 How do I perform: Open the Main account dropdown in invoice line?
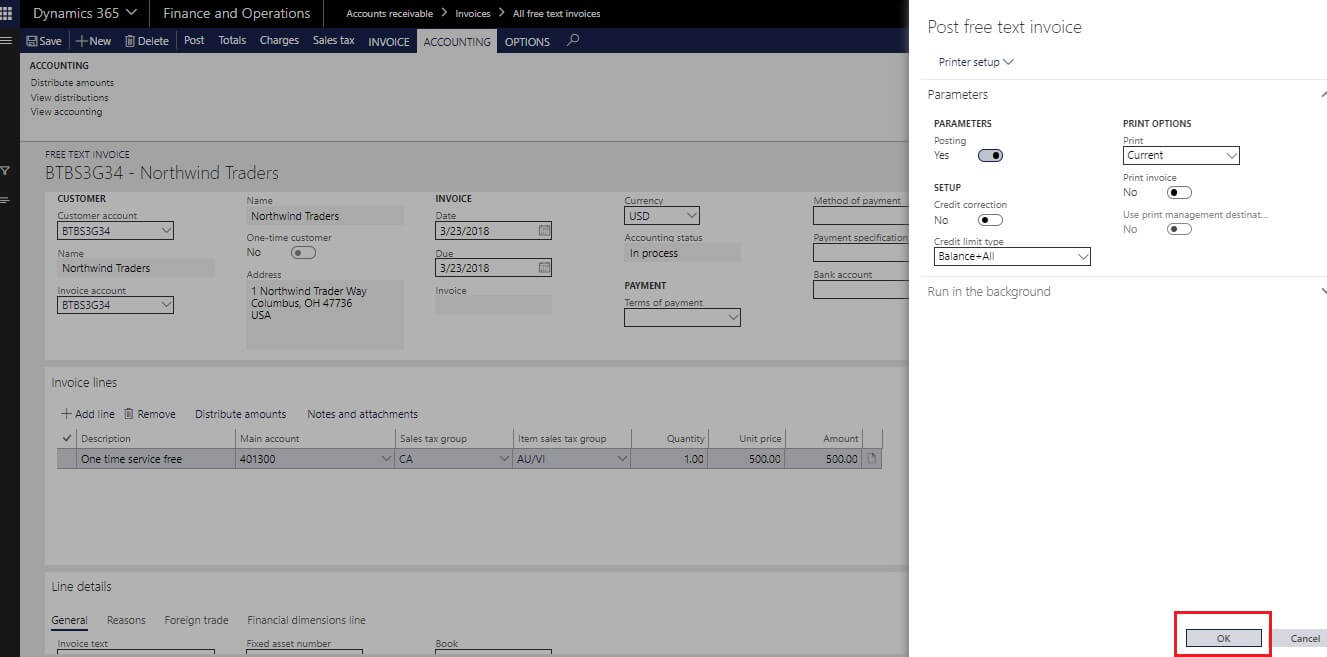[386, 459]
